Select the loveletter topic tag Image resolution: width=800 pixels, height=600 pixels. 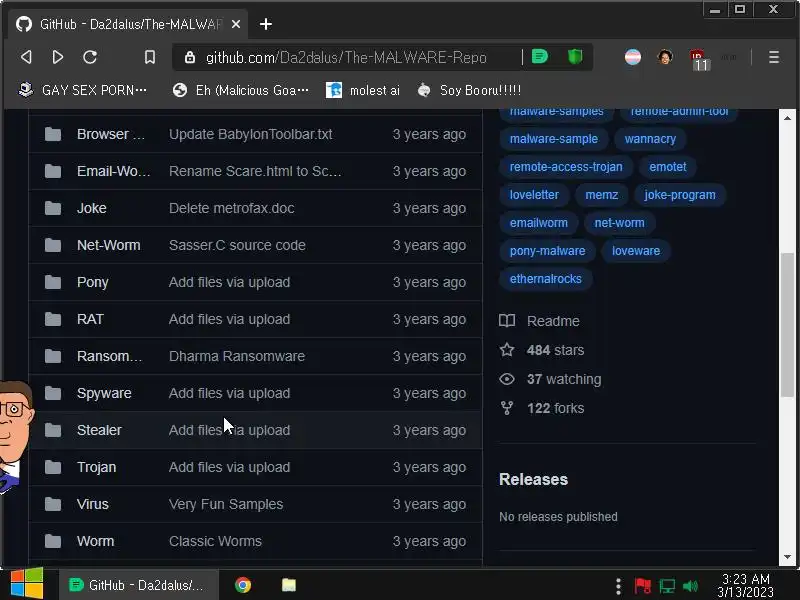(534, 195)
